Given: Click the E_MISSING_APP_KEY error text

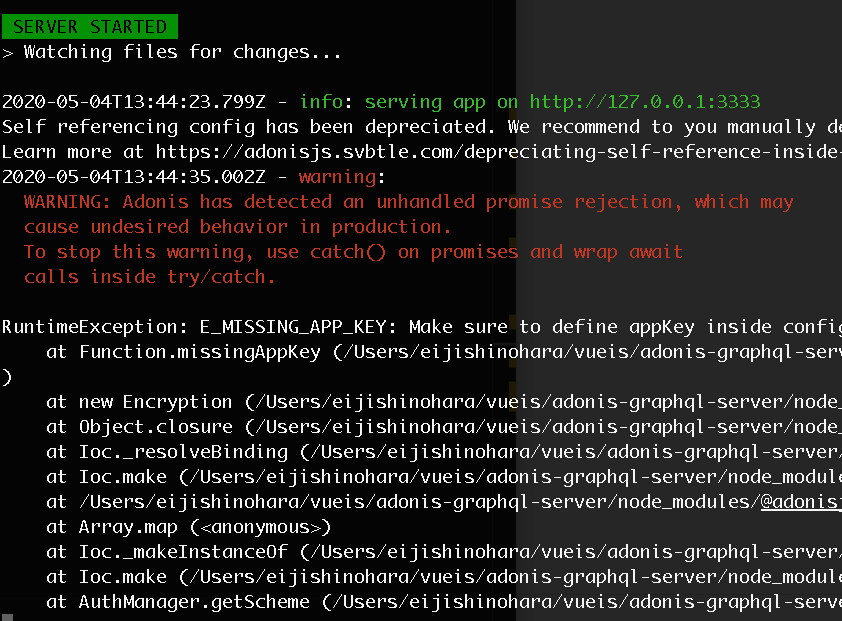Looking at the screenshot, I should [x=298, y=327].
